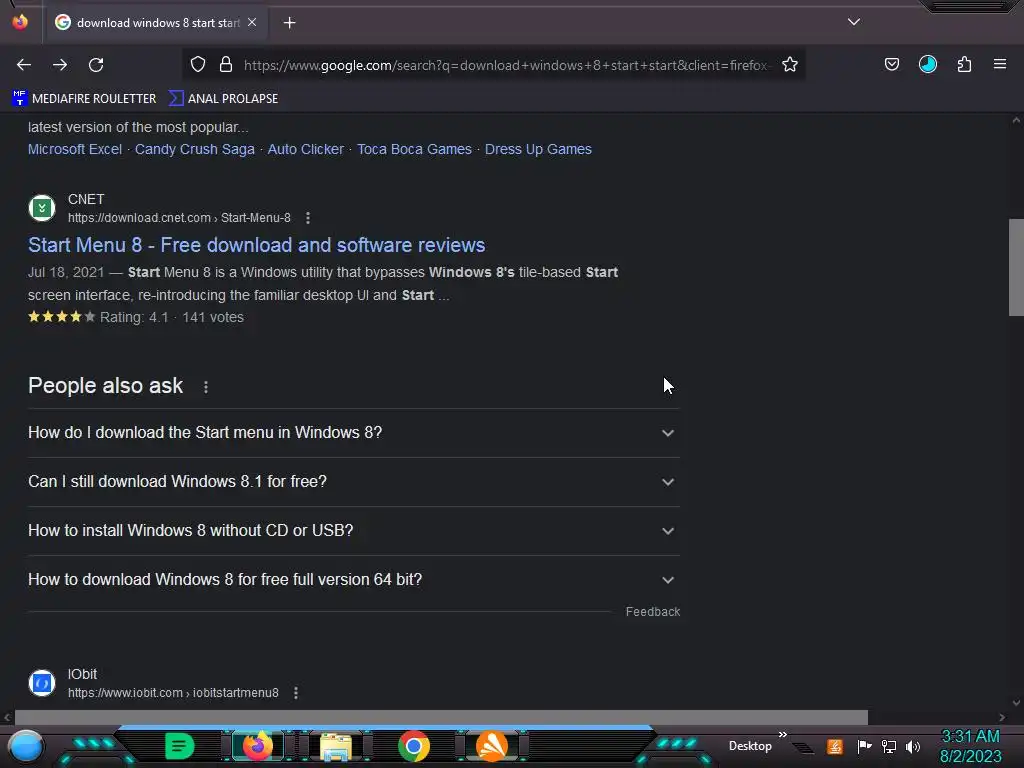Screen dimensions: 1024x768
Task: Open the green notes app in taskbar
Action: tap(180, 746)
